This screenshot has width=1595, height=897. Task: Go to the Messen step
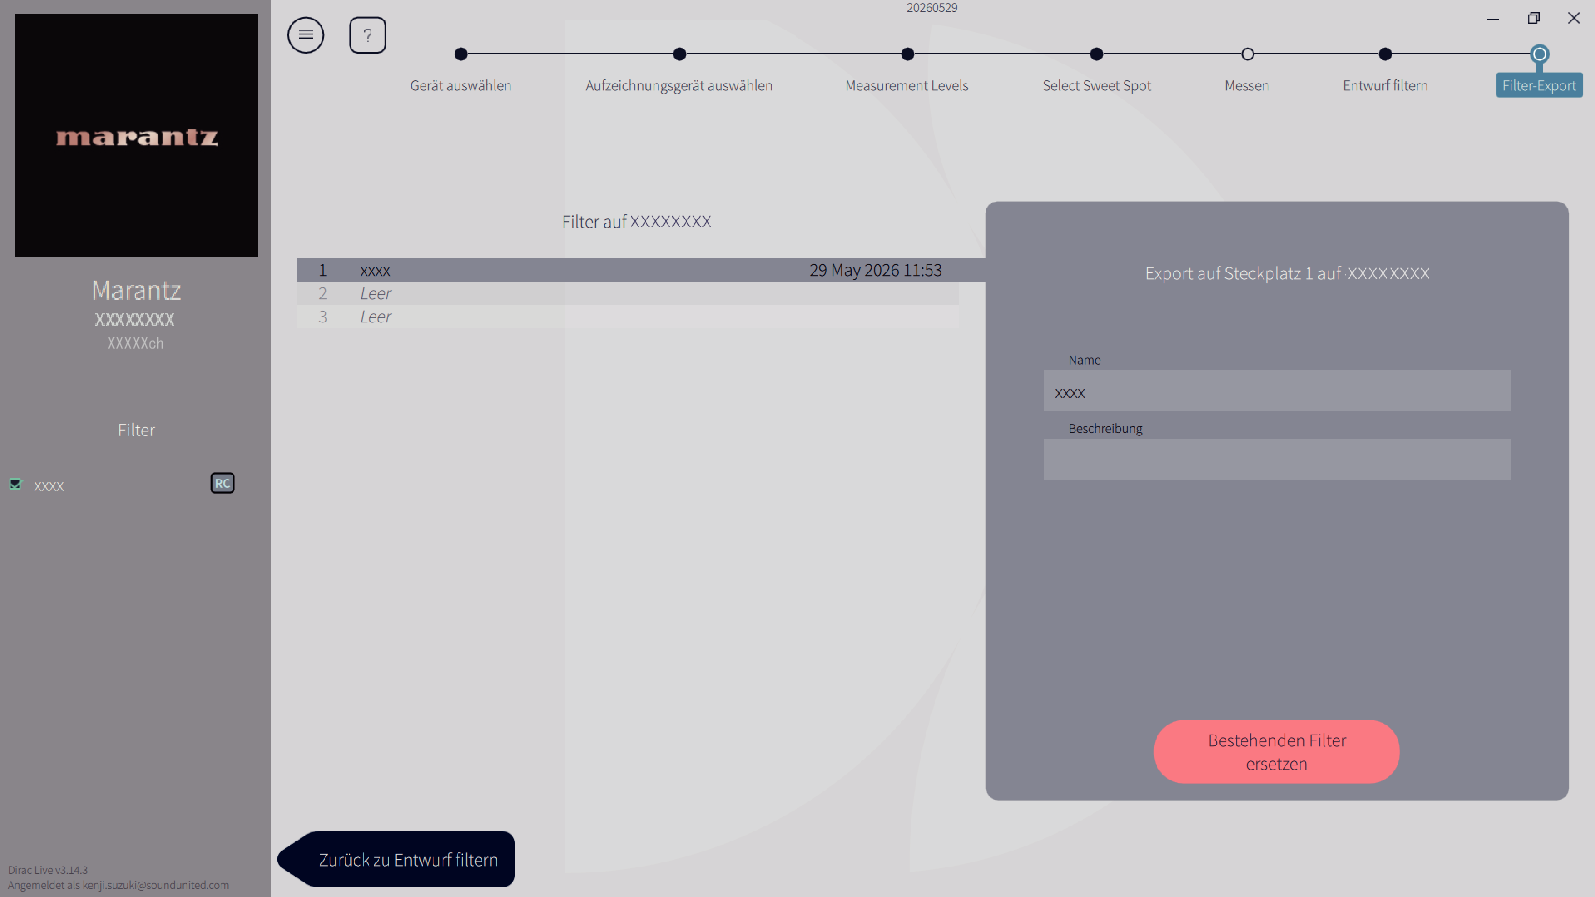[x=1247, y=86]
